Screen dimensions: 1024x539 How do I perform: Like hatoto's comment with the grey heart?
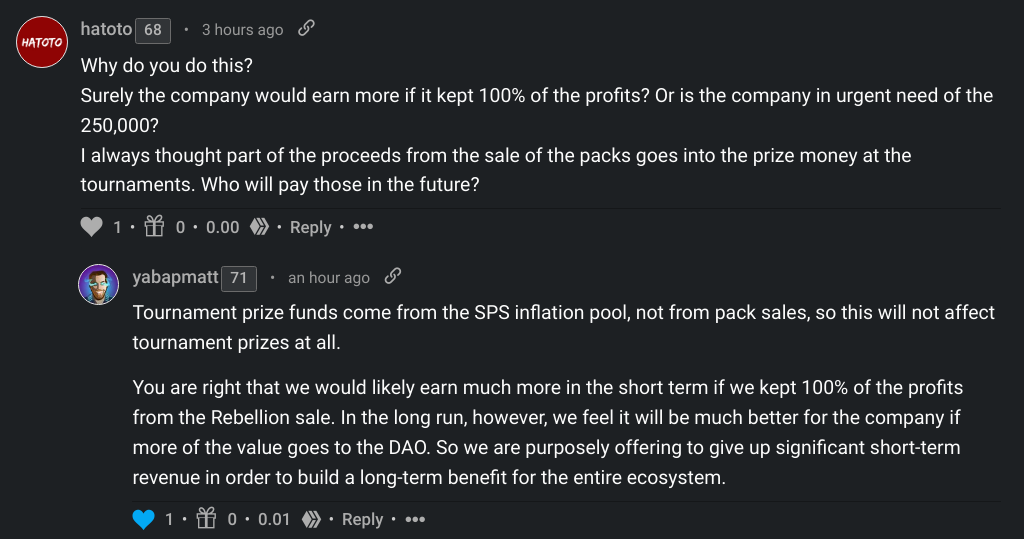click(x=92, y=227)
